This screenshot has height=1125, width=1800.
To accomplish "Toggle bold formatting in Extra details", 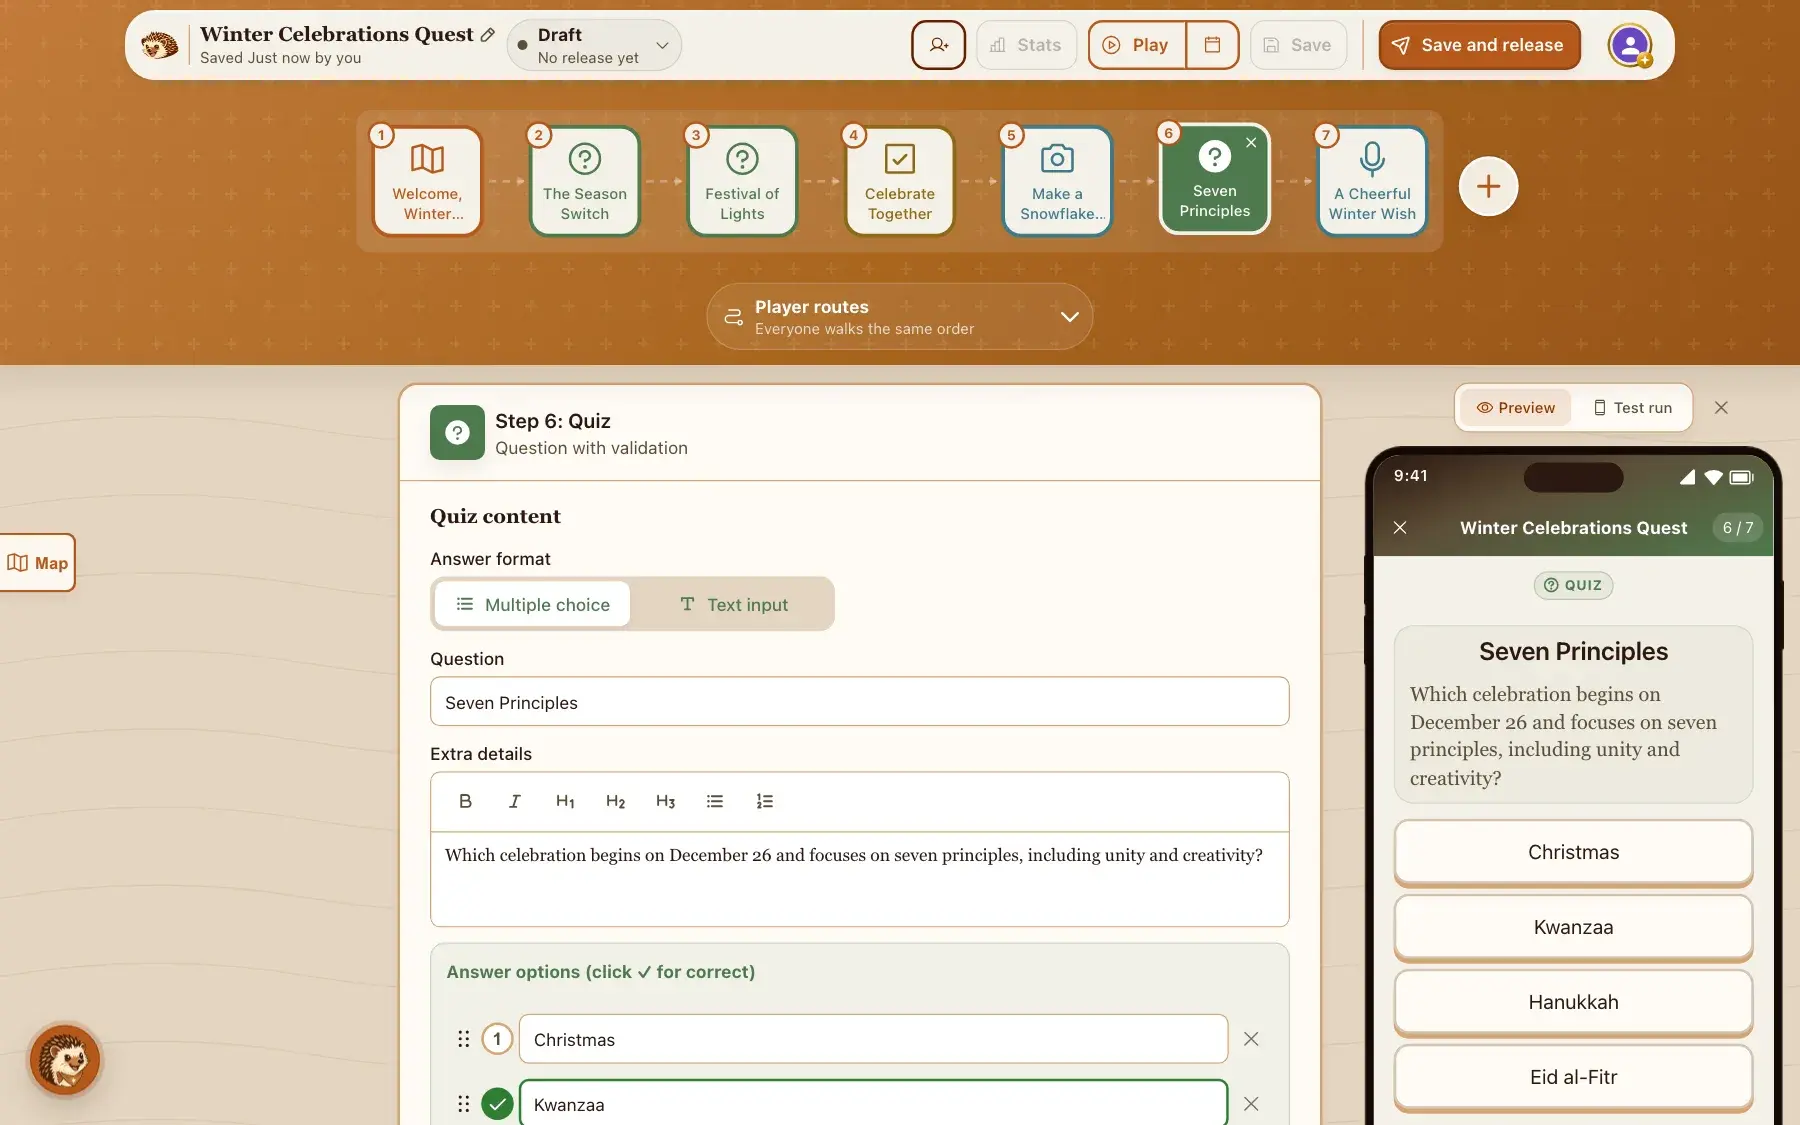I will point(465,801).
